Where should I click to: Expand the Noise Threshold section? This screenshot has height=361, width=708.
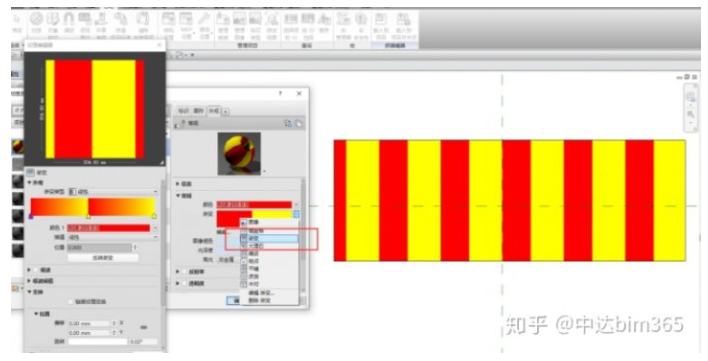click(30, 281)
